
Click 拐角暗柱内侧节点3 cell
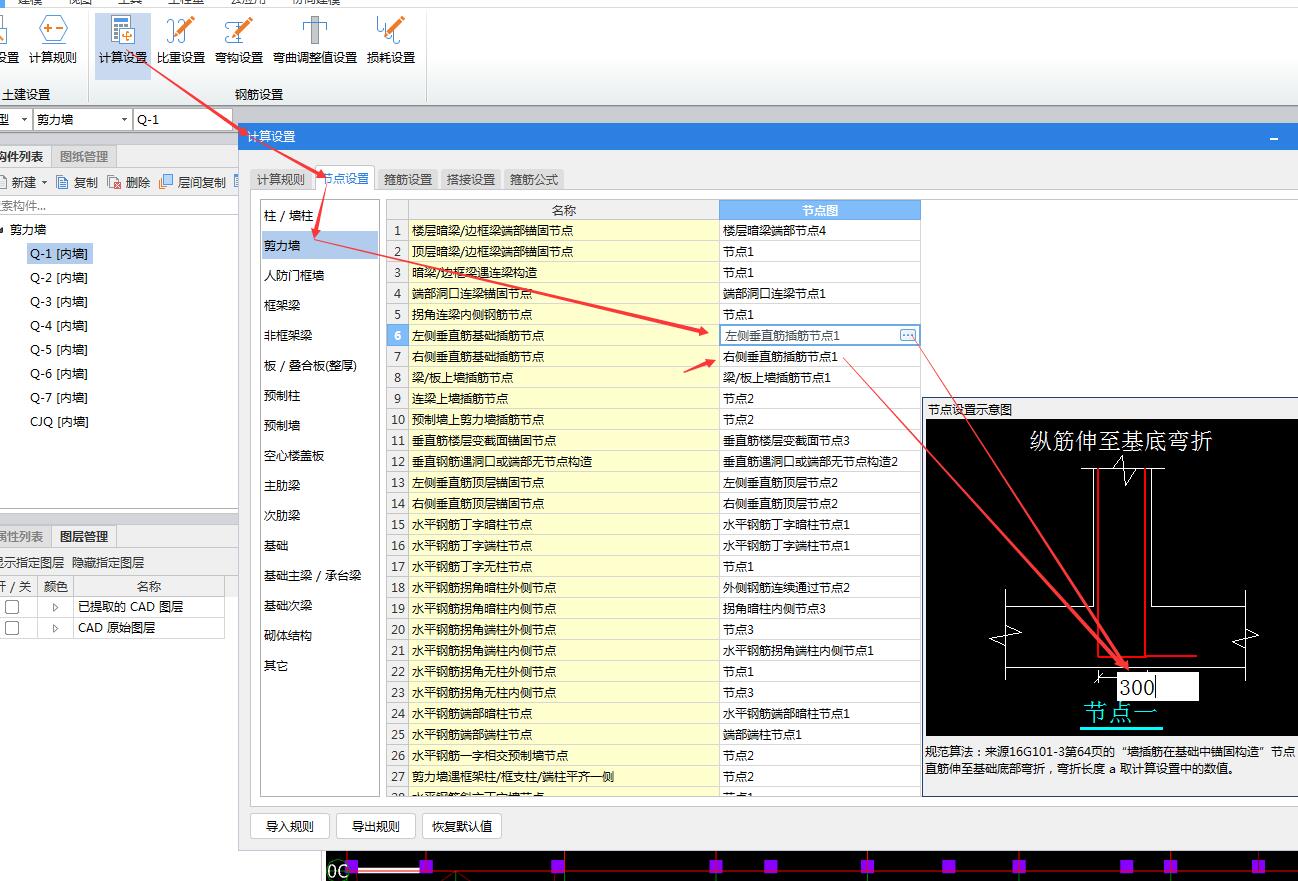(820, 609)
